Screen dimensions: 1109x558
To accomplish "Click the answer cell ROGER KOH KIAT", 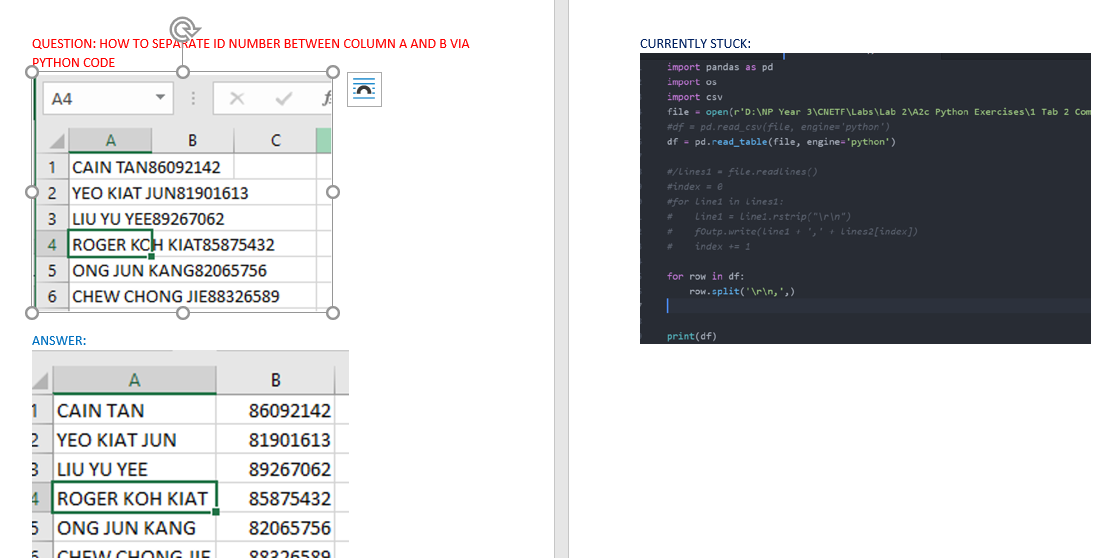I will click(134, 499).
